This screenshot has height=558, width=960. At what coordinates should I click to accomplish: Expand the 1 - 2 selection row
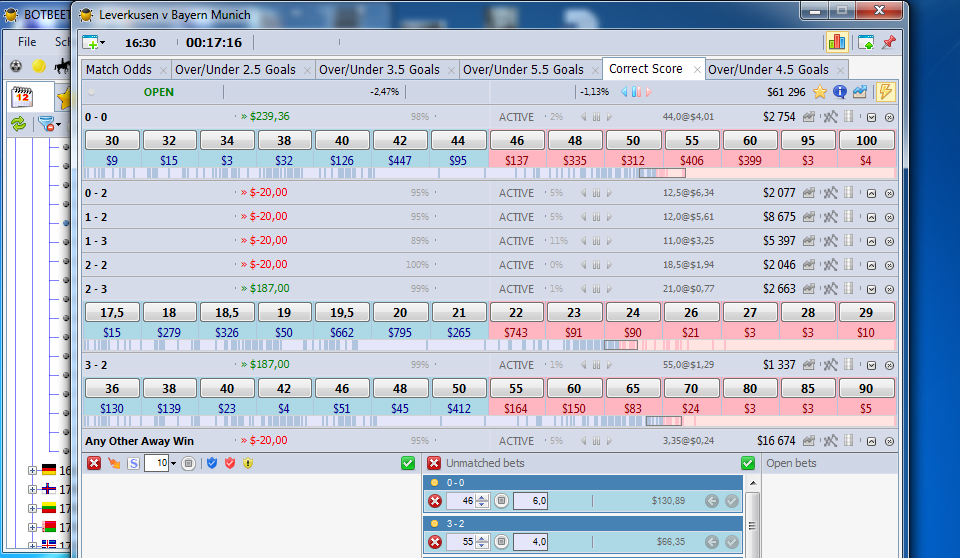point(871,217)
